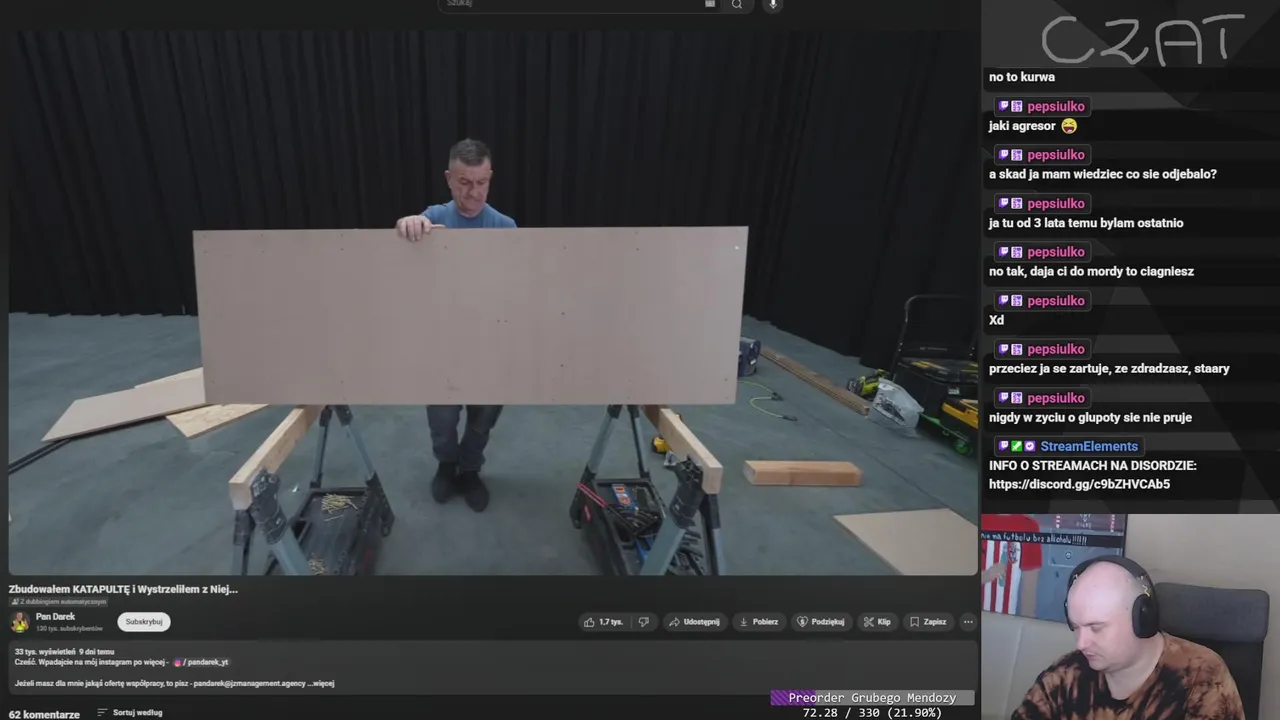This screenshot has height=720, width=1280.
Task: Click StreamElements username in chat
Action: point(1089,446)
